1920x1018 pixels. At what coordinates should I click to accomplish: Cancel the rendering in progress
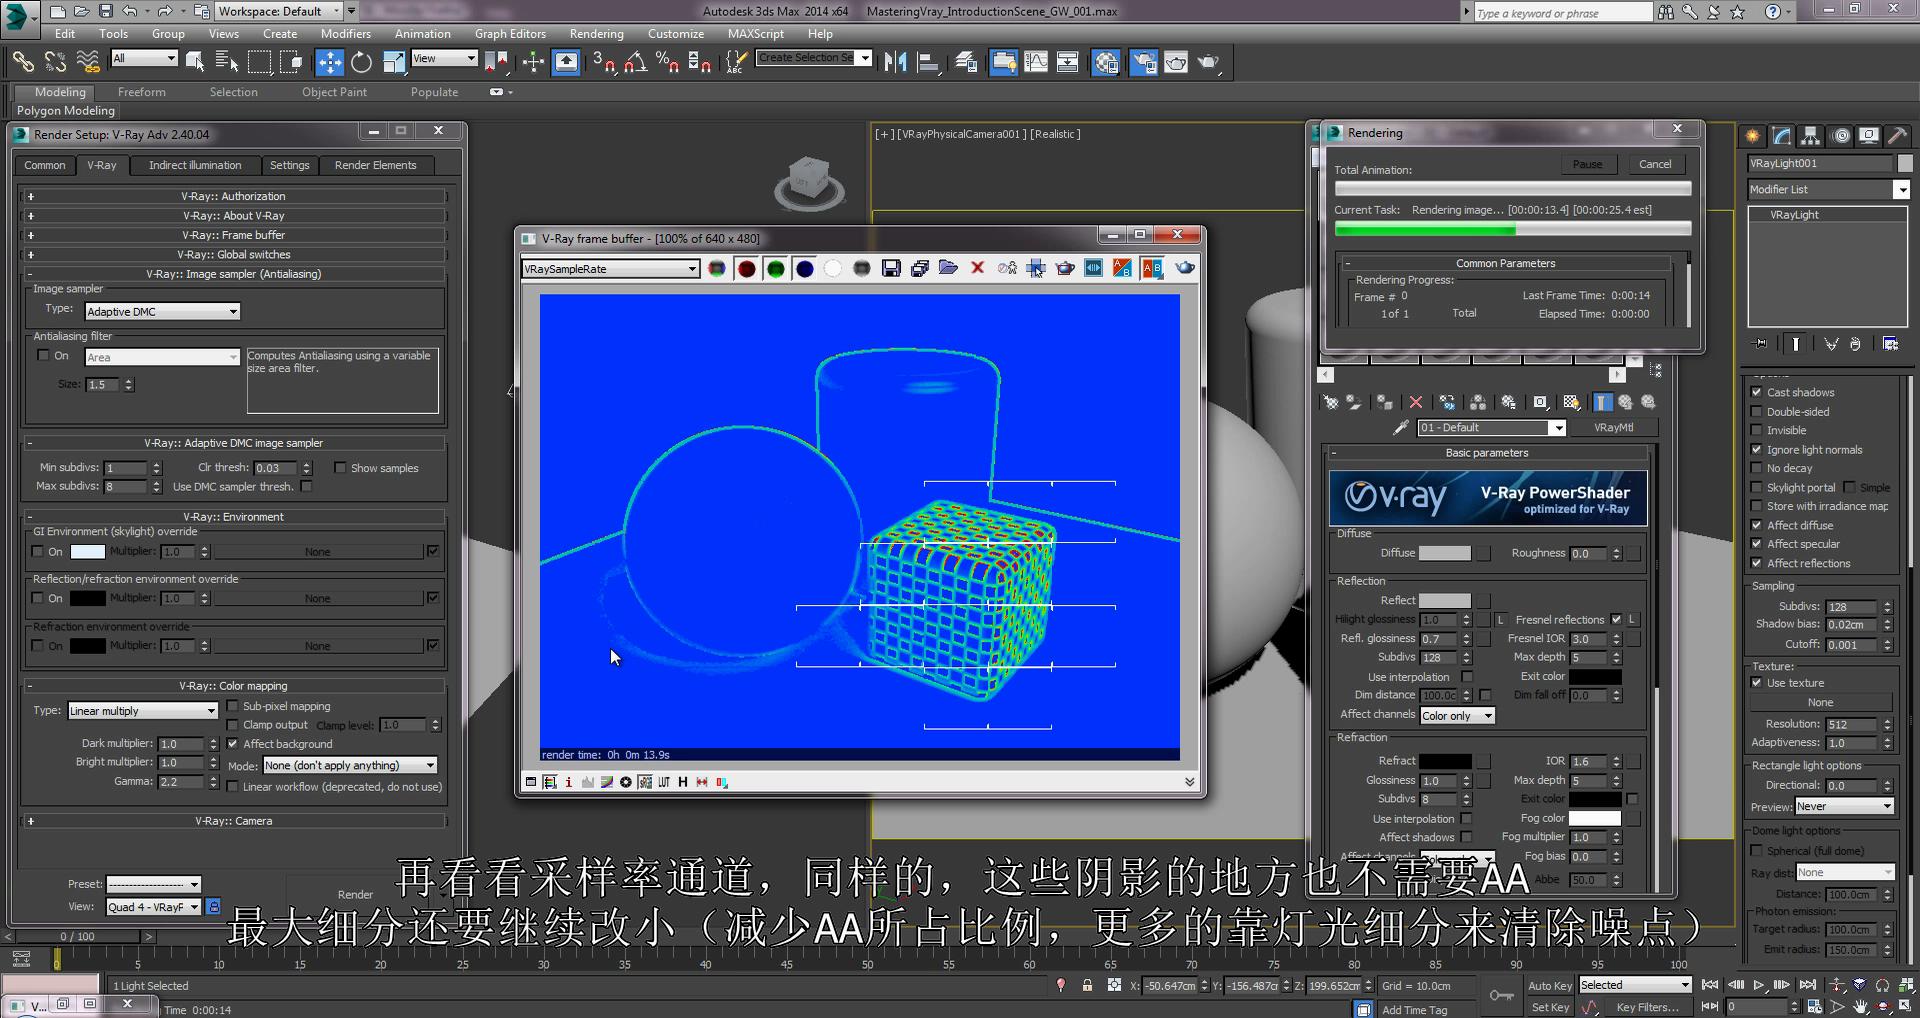pos(1654,164)
